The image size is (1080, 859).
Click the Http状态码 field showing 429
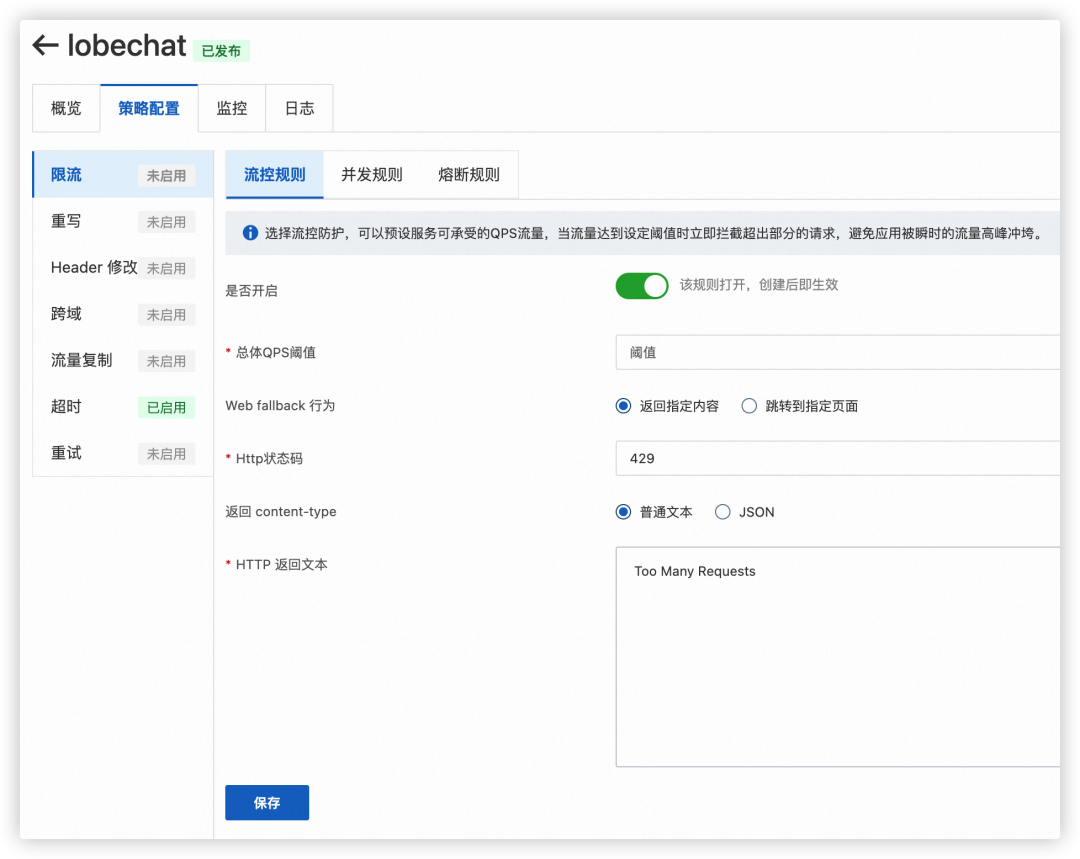[x=838, y=459]
